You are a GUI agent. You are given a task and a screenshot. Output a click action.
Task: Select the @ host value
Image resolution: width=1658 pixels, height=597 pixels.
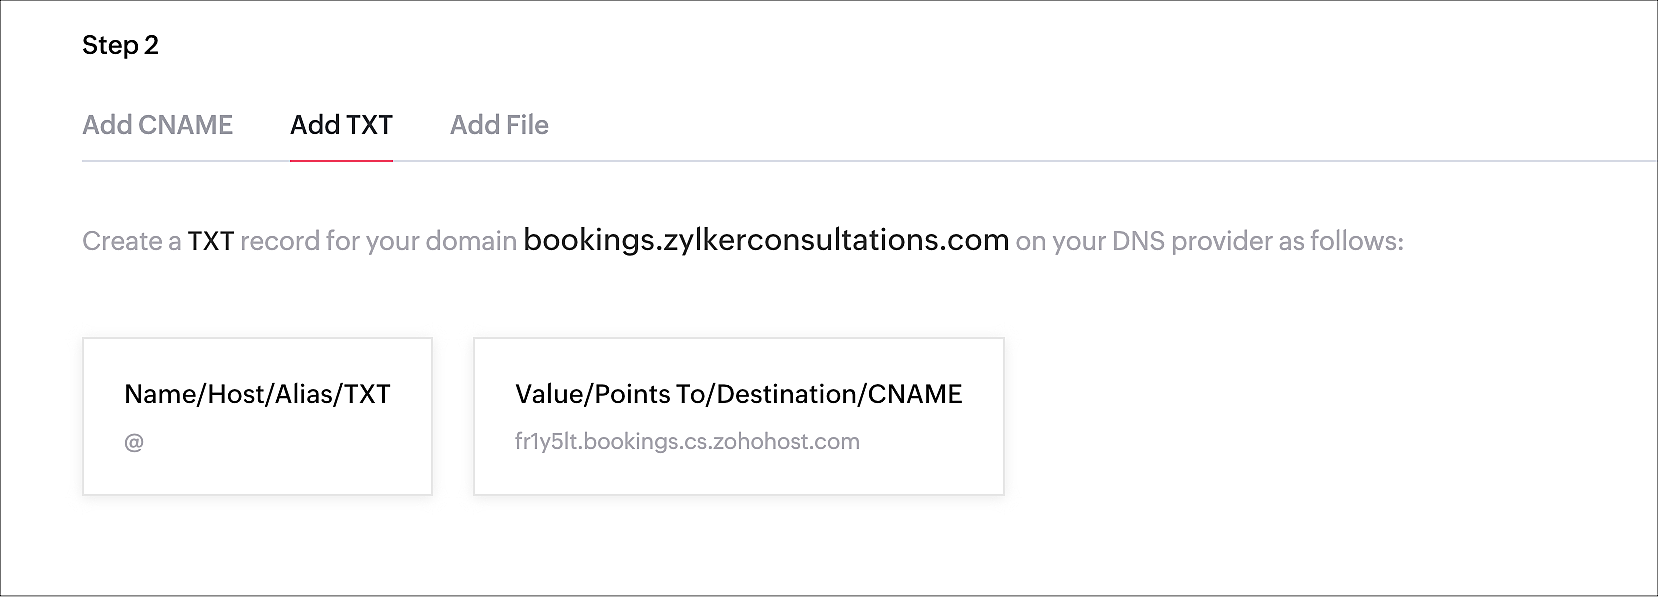coord(134,442)
